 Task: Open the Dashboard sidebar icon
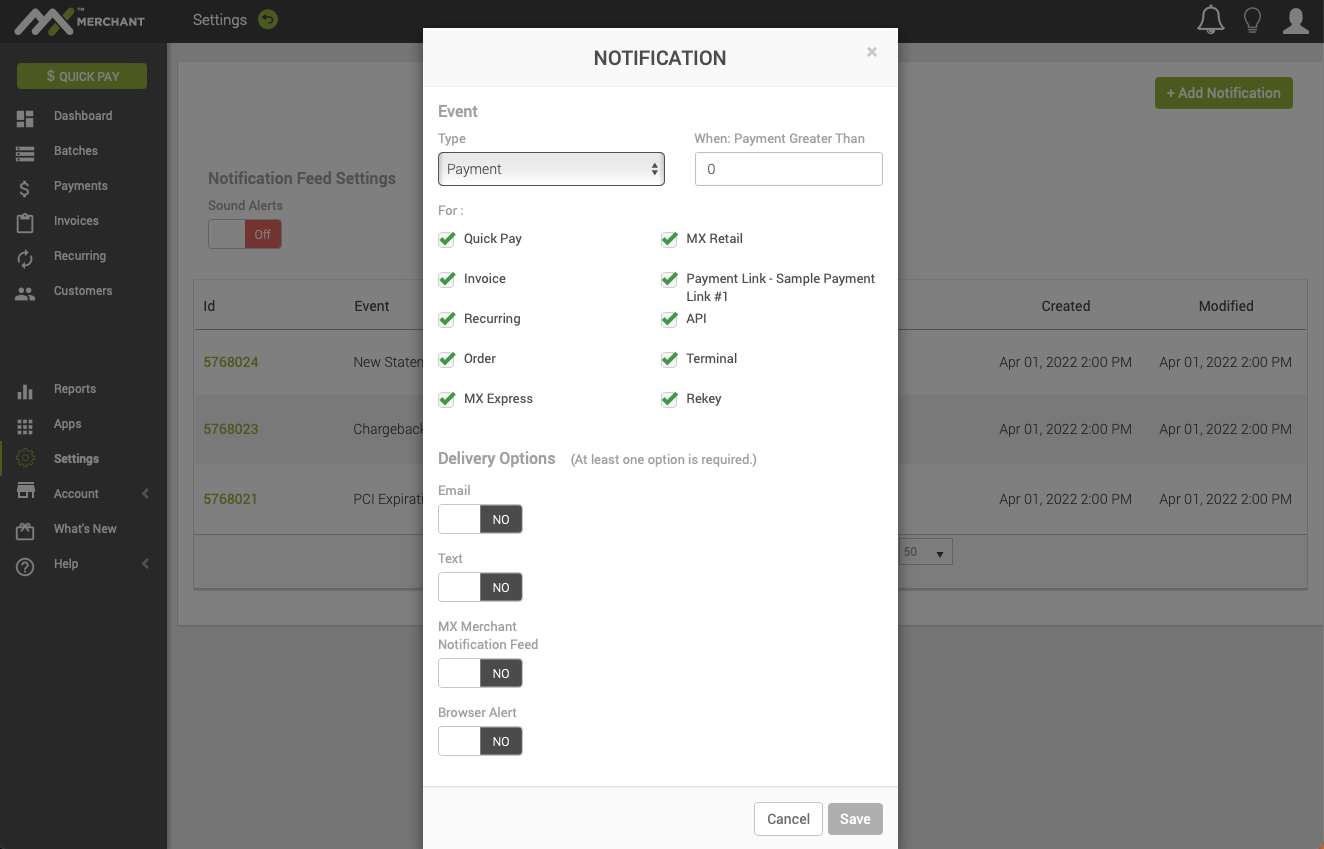pyautogui.click(x=24, y=116)
